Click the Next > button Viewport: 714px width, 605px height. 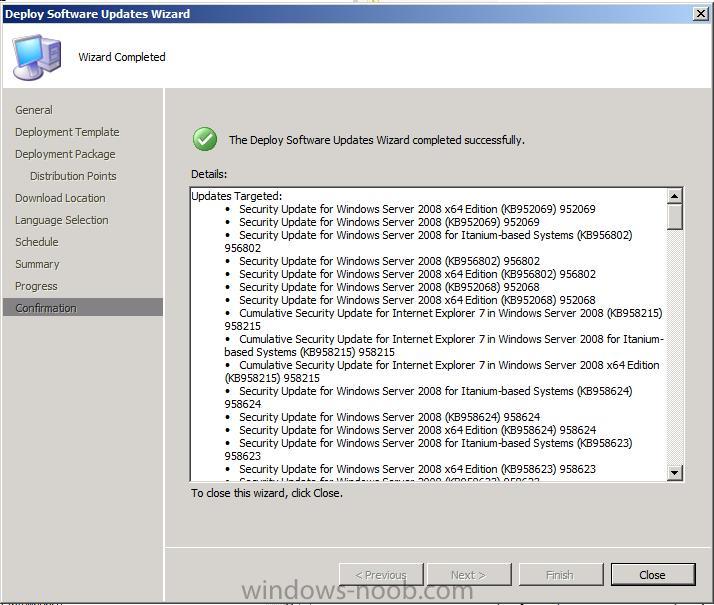pos(469,575)
